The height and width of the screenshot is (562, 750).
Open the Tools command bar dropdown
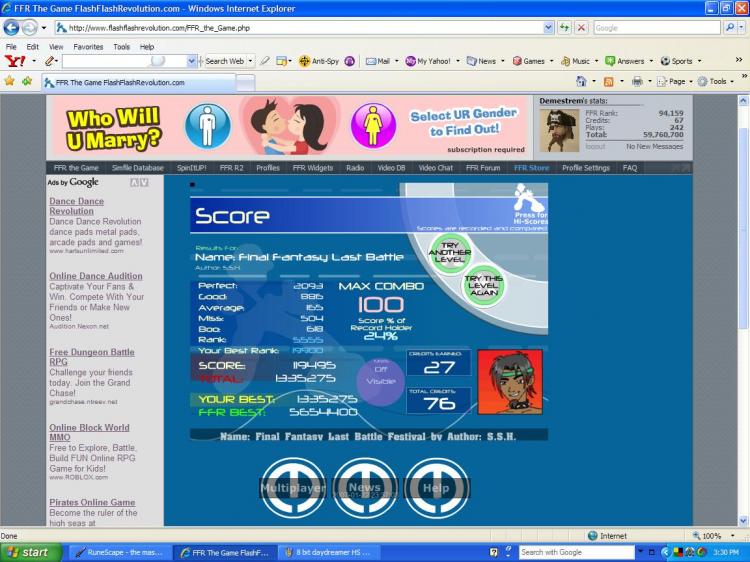[x=716, y=81]
